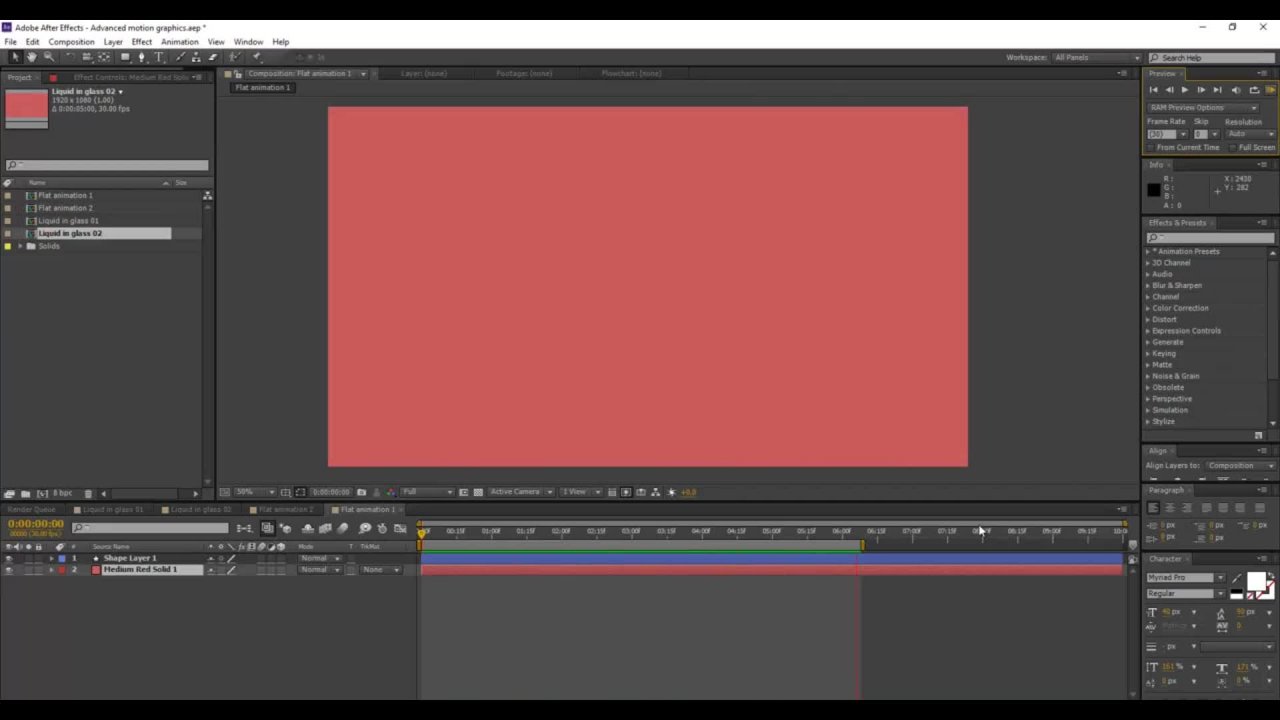Open the Composition menu
1280x720 pixels.
pyautogui.click(x=71, y=42)
